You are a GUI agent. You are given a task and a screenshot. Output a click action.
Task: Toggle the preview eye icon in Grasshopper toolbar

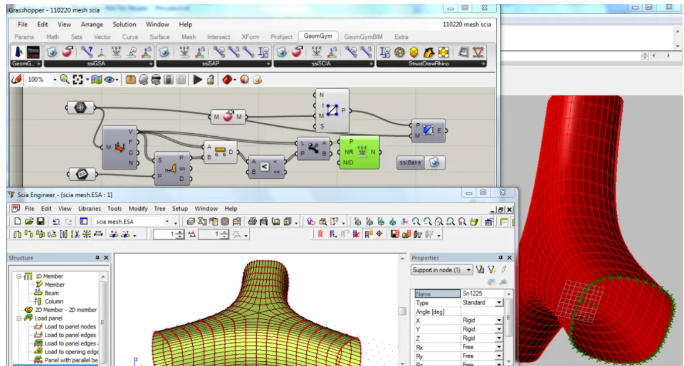(109, 79)
